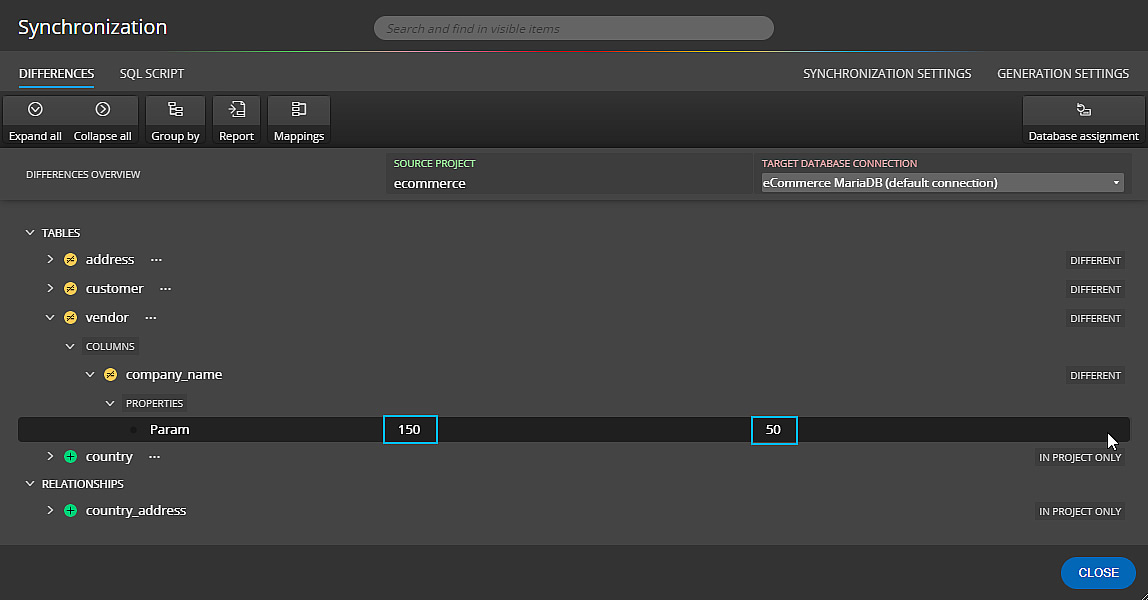
Task: Collapse the TABLES tree section
Action: point(29,232)
